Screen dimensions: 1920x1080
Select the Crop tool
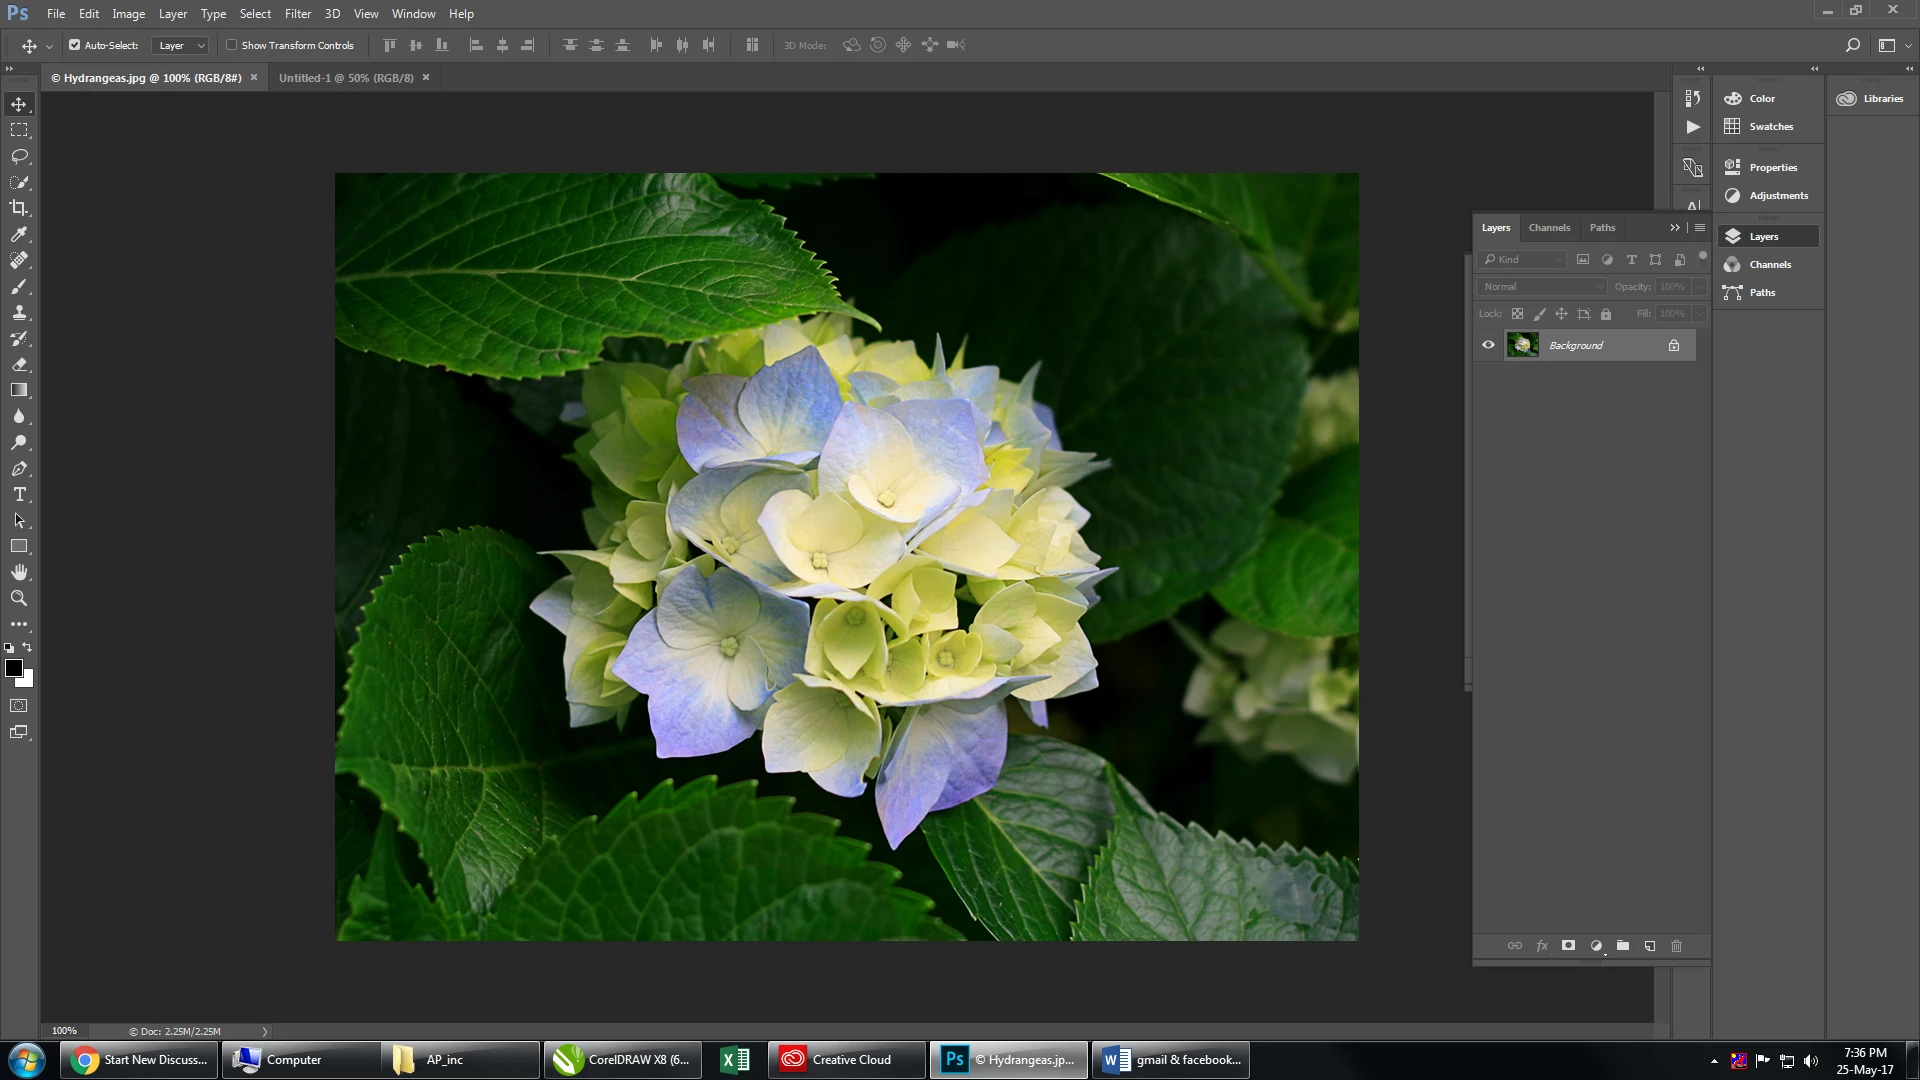19,208
